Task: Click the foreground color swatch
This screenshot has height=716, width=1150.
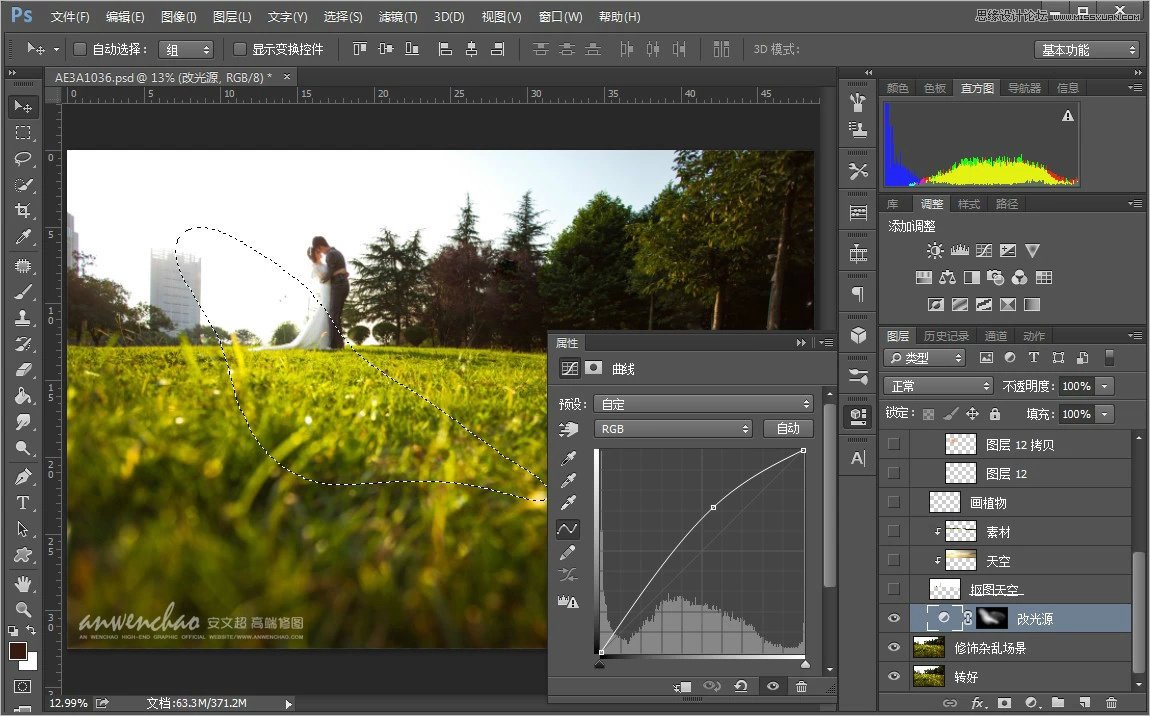Action: (x=18, y=651)
